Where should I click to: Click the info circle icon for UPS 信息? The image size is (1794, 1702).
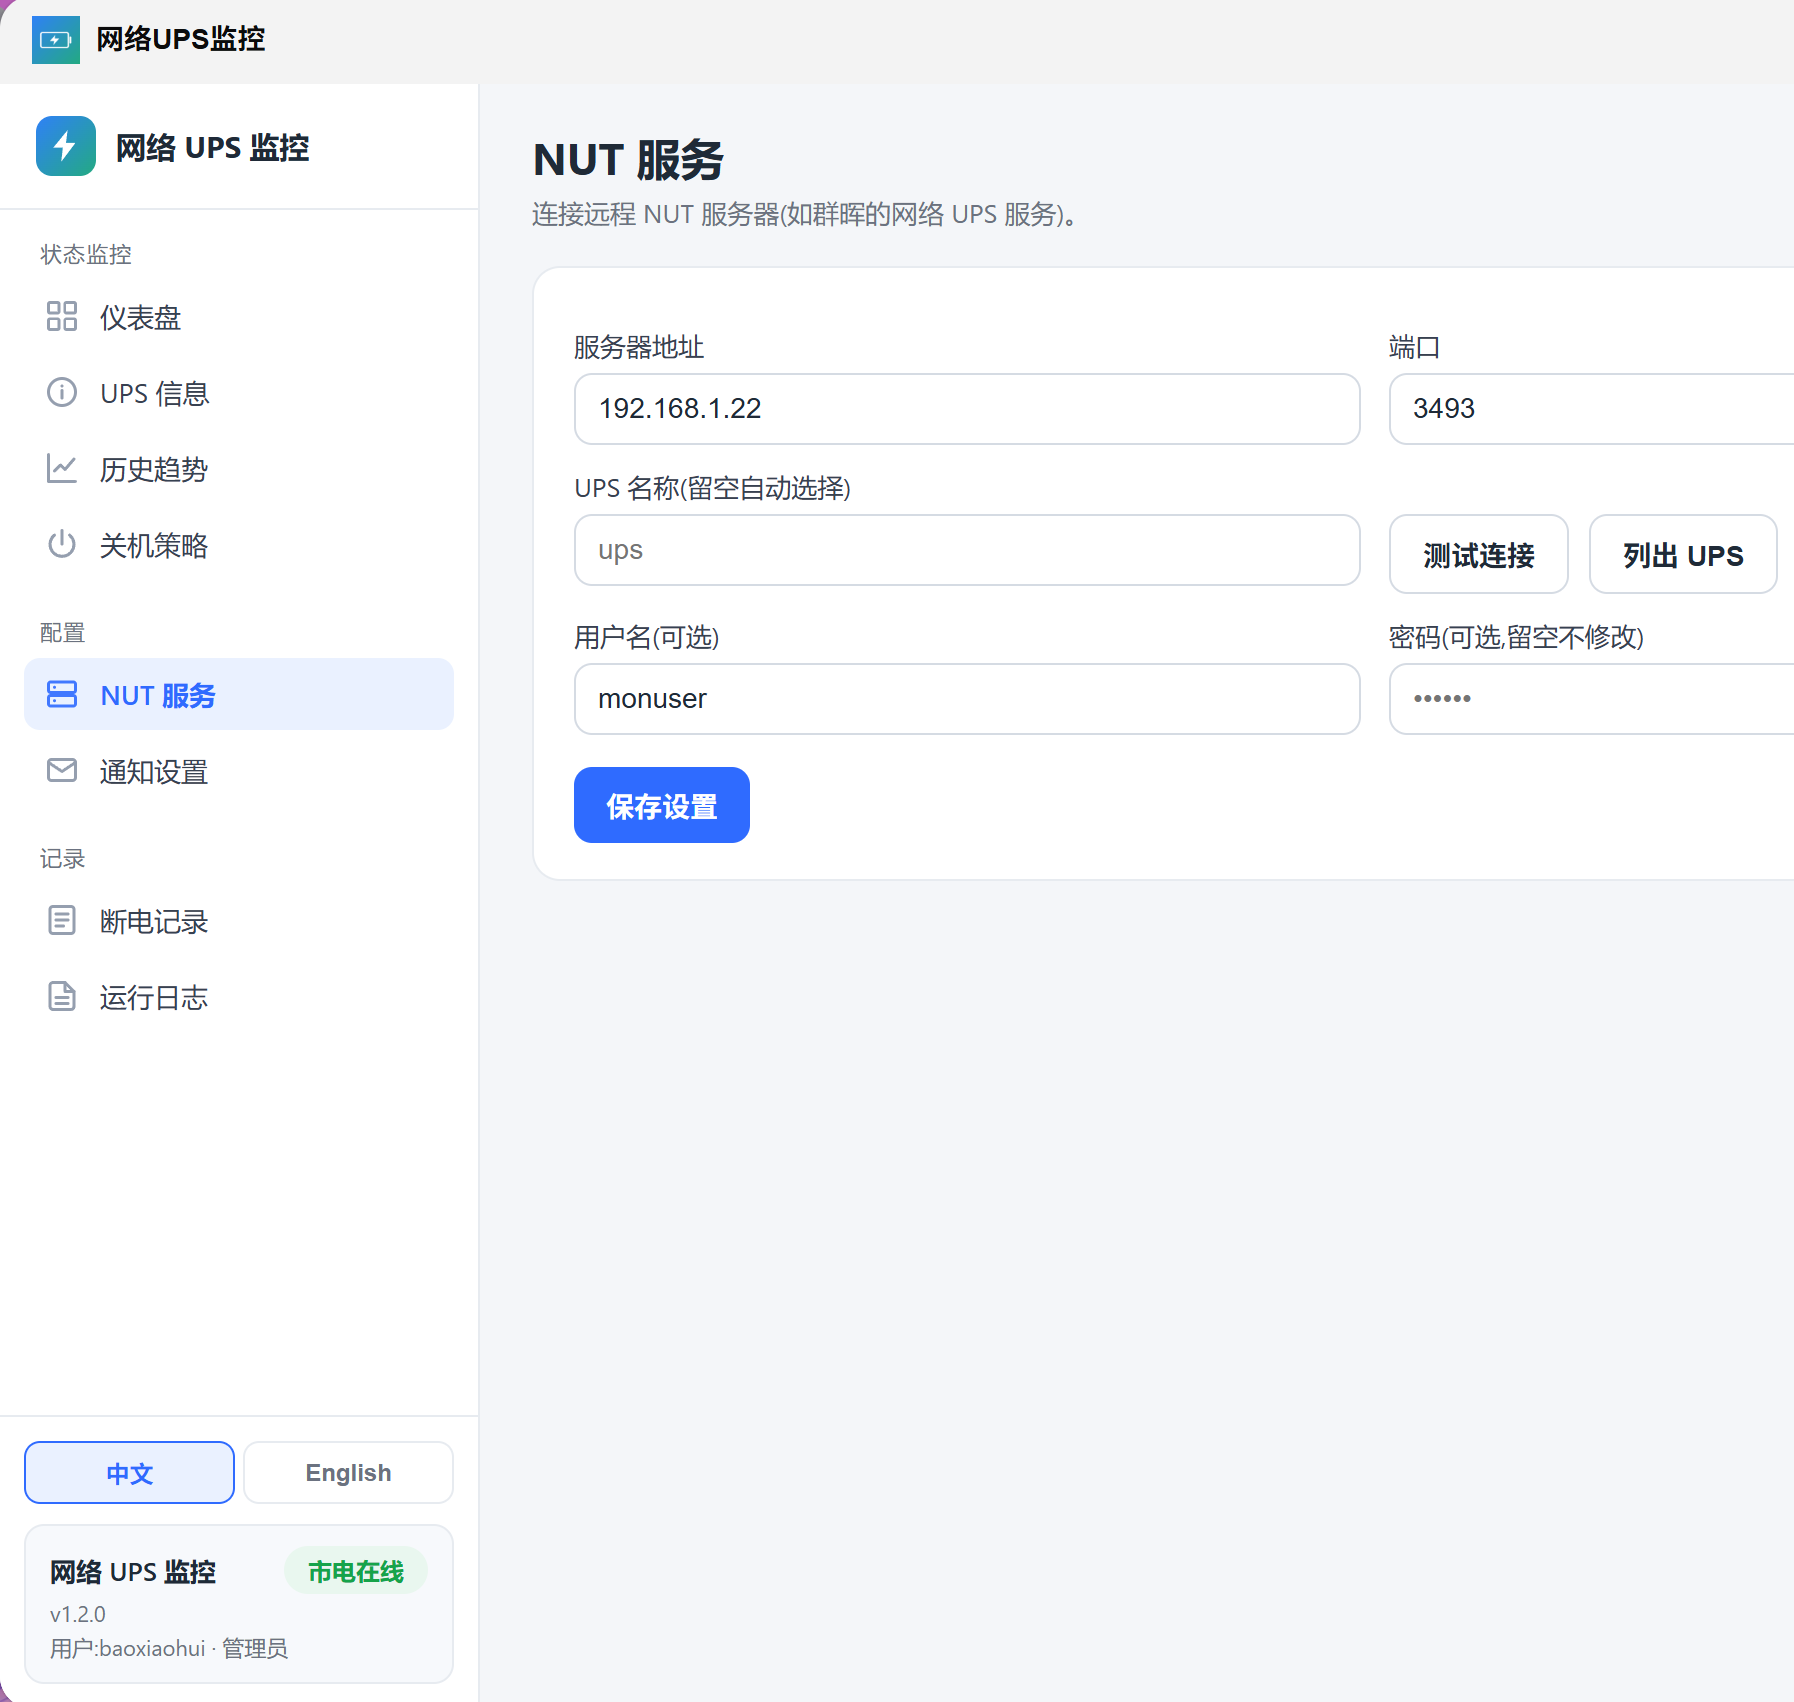(62, 392)
